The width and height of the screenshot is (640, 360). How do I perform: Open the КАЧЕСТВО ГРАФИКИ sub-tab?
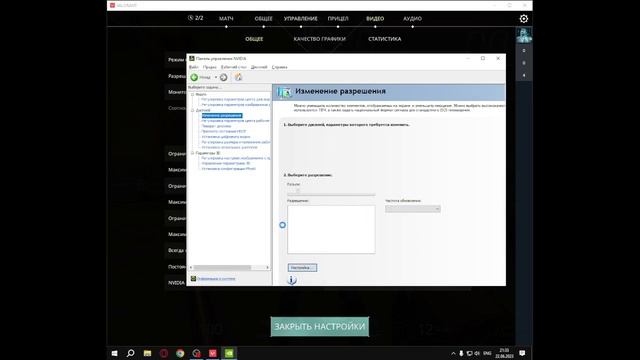click(x=320, y=39)
